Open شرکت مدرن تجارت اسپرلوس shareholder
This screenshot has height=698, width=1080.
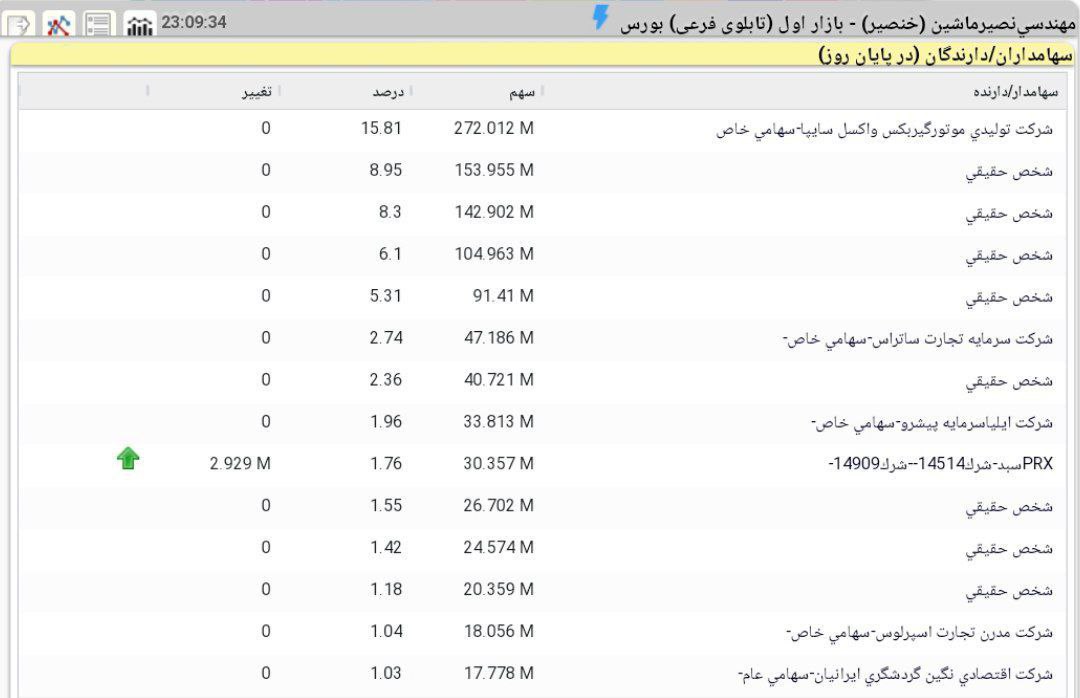pyautogui.click(x=919, y=632)
